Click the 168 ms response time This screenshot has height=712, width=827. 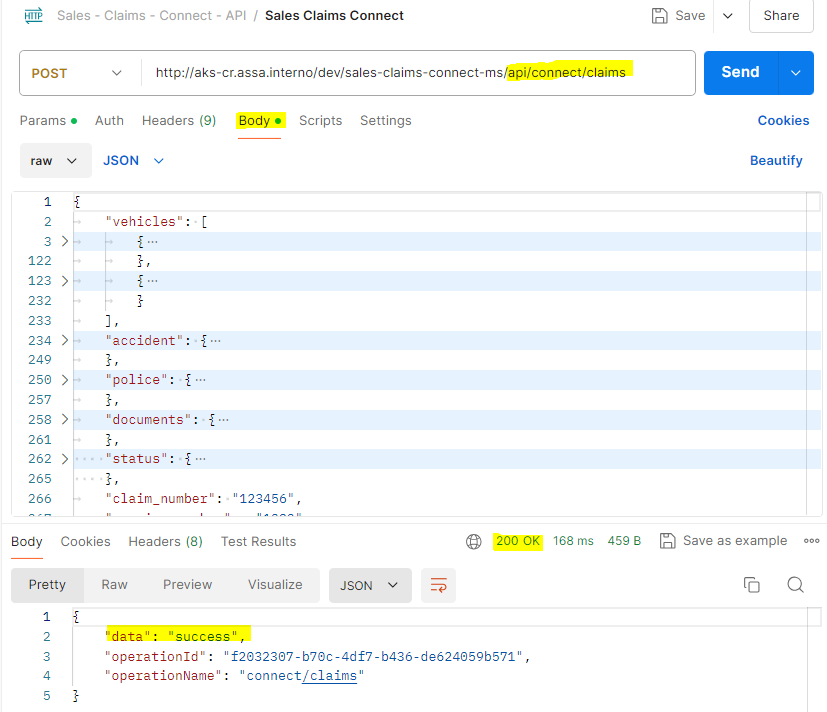[573, 541]
